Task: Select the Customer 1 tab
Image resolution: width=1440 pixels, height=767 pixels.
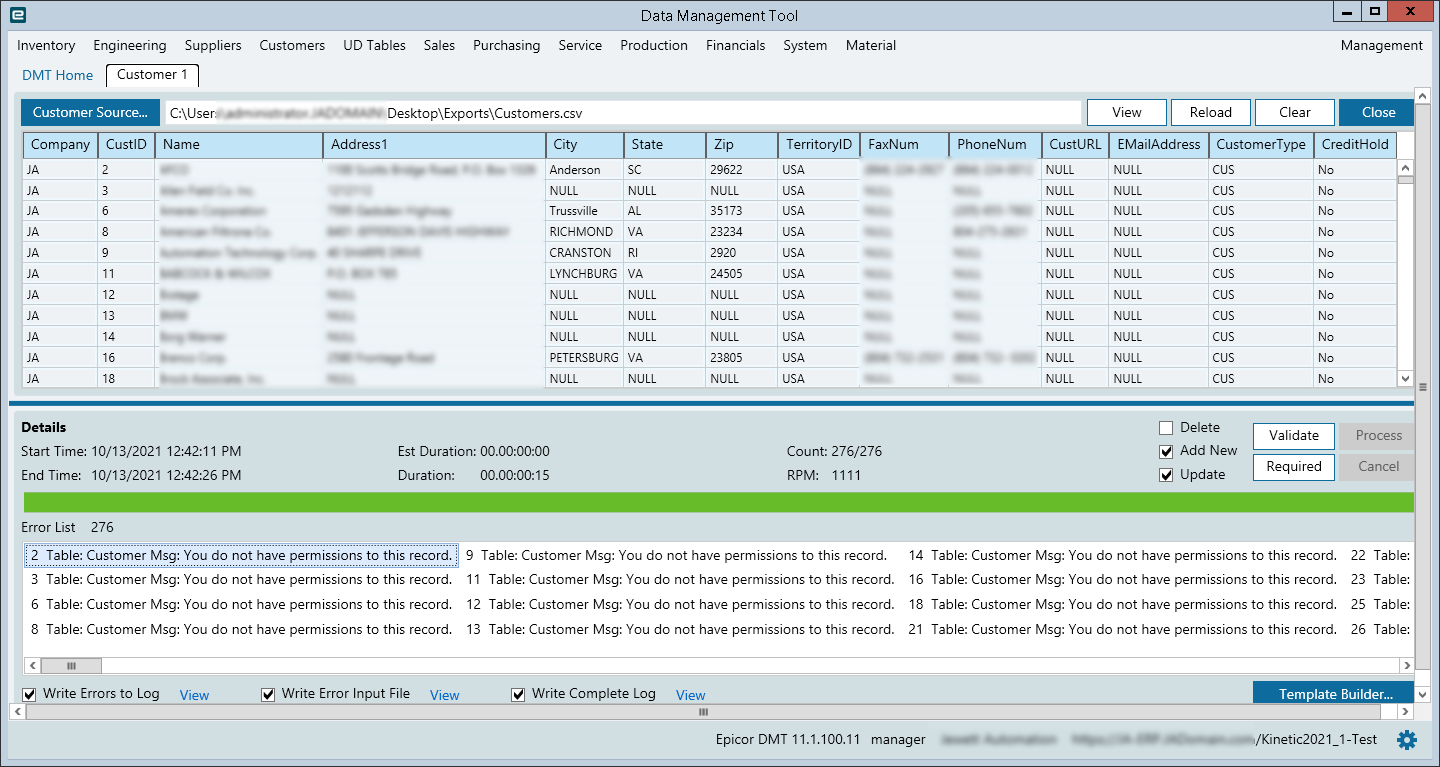Action: pos(152,75)
